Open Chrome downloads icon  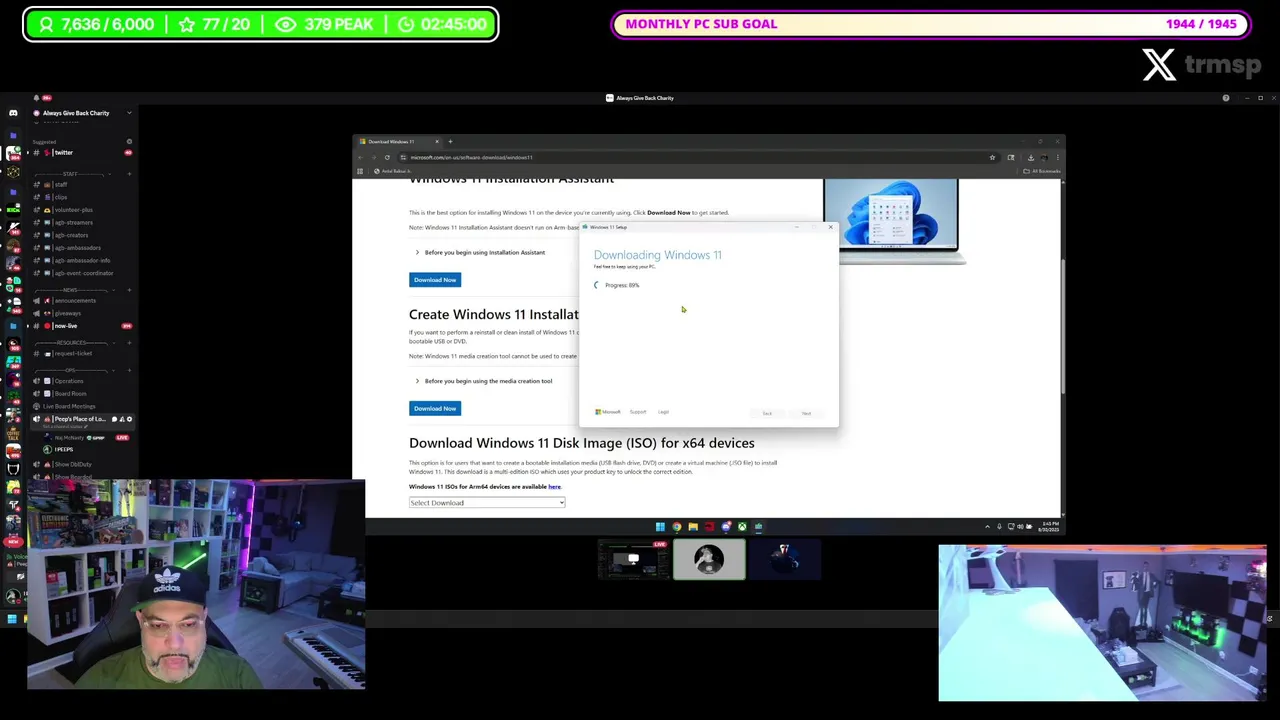pyautogui.click(x=1031, y=157)
